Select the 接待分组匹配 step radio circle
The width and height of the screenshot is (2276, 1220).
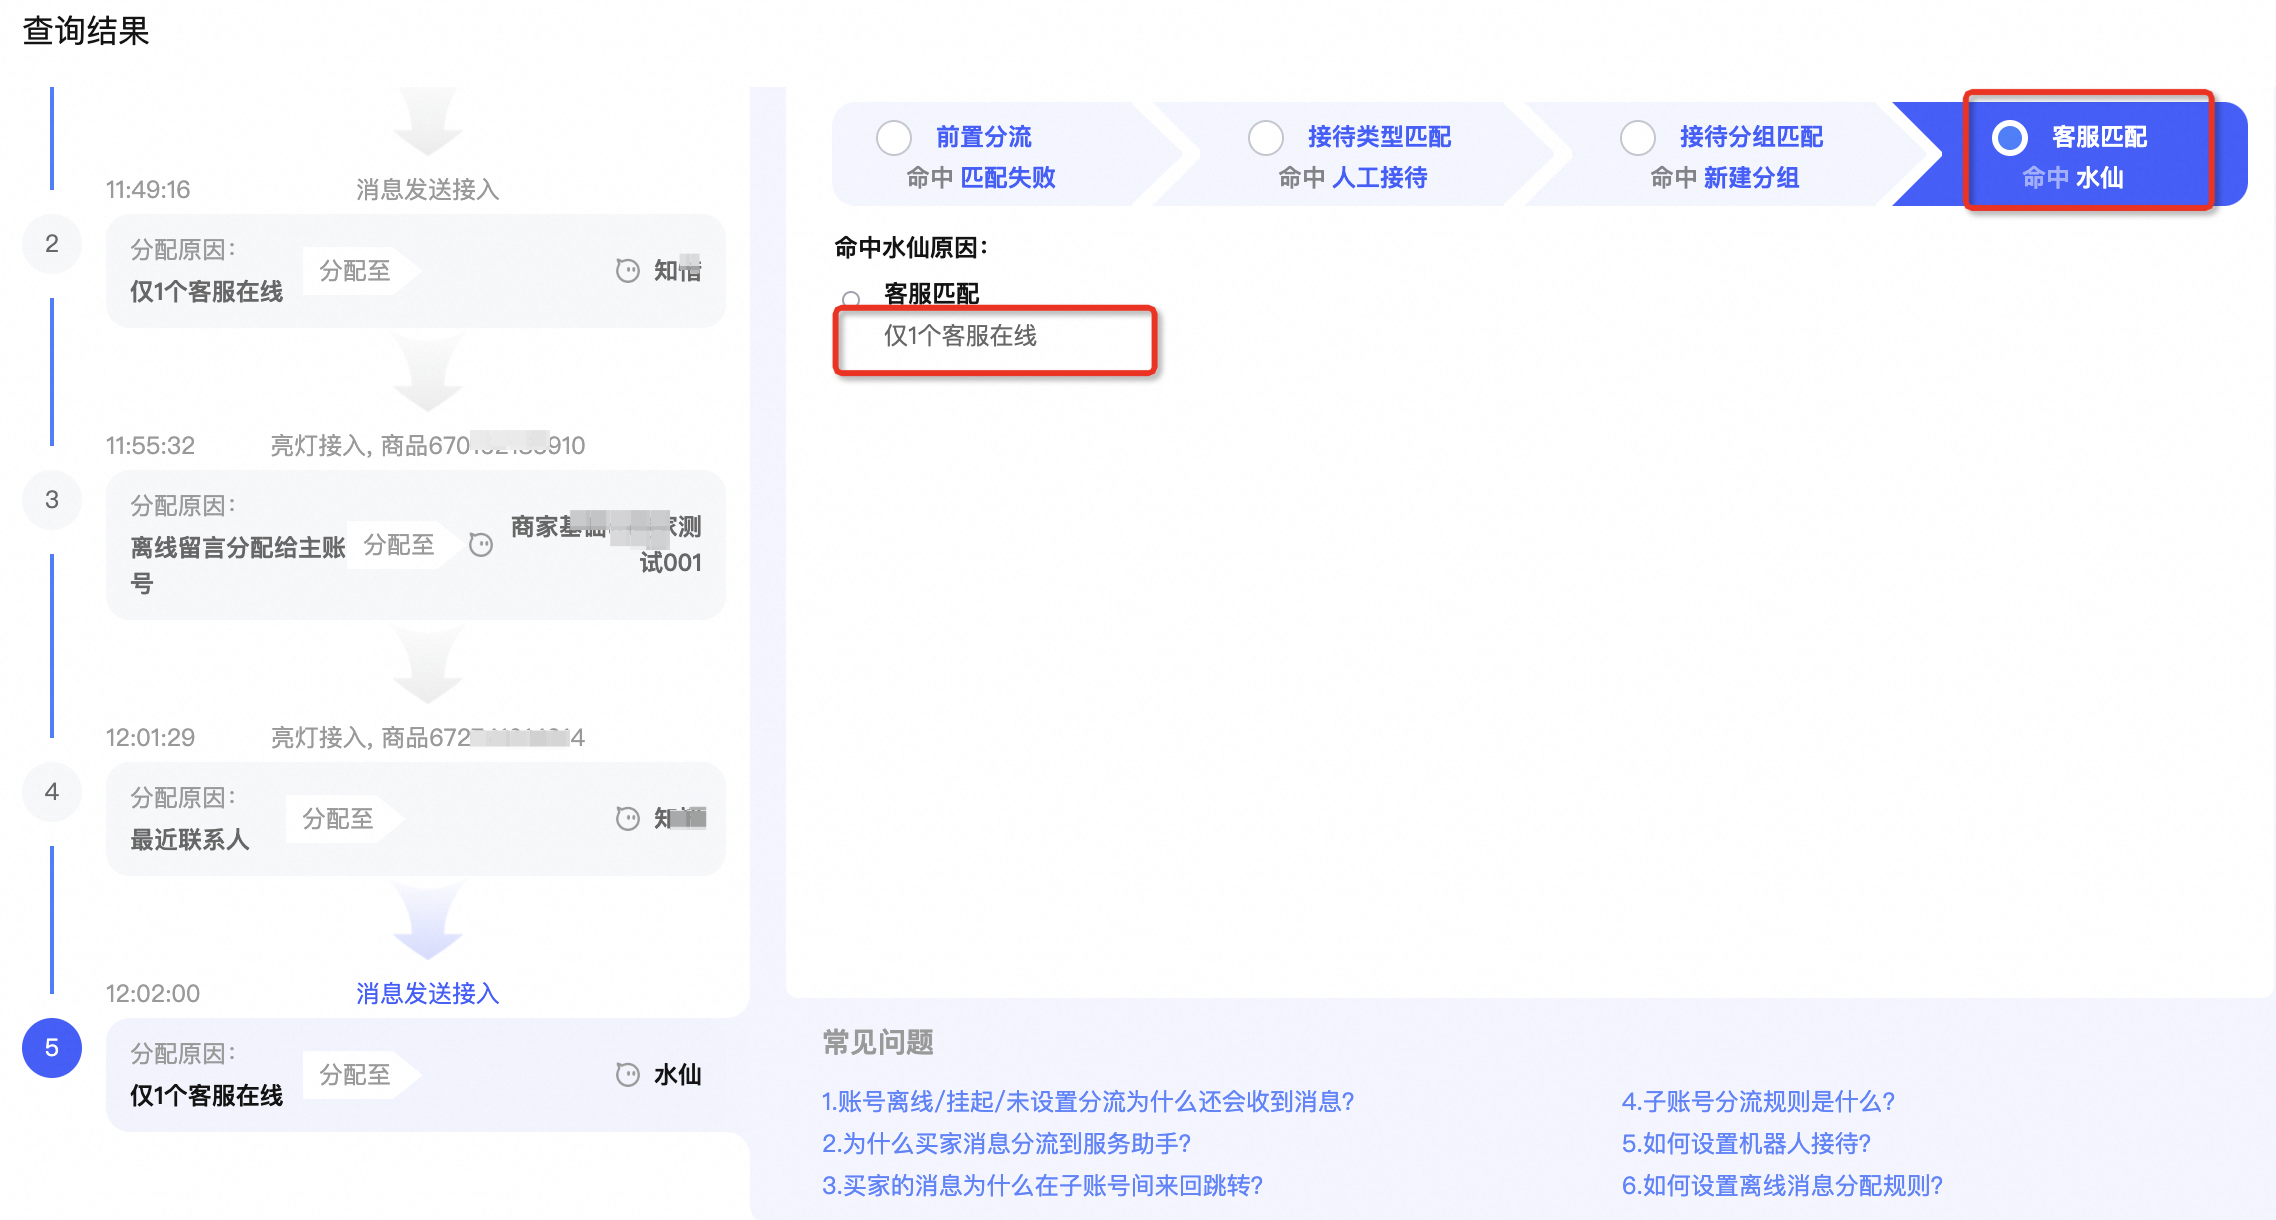(x=1637, y=138)
